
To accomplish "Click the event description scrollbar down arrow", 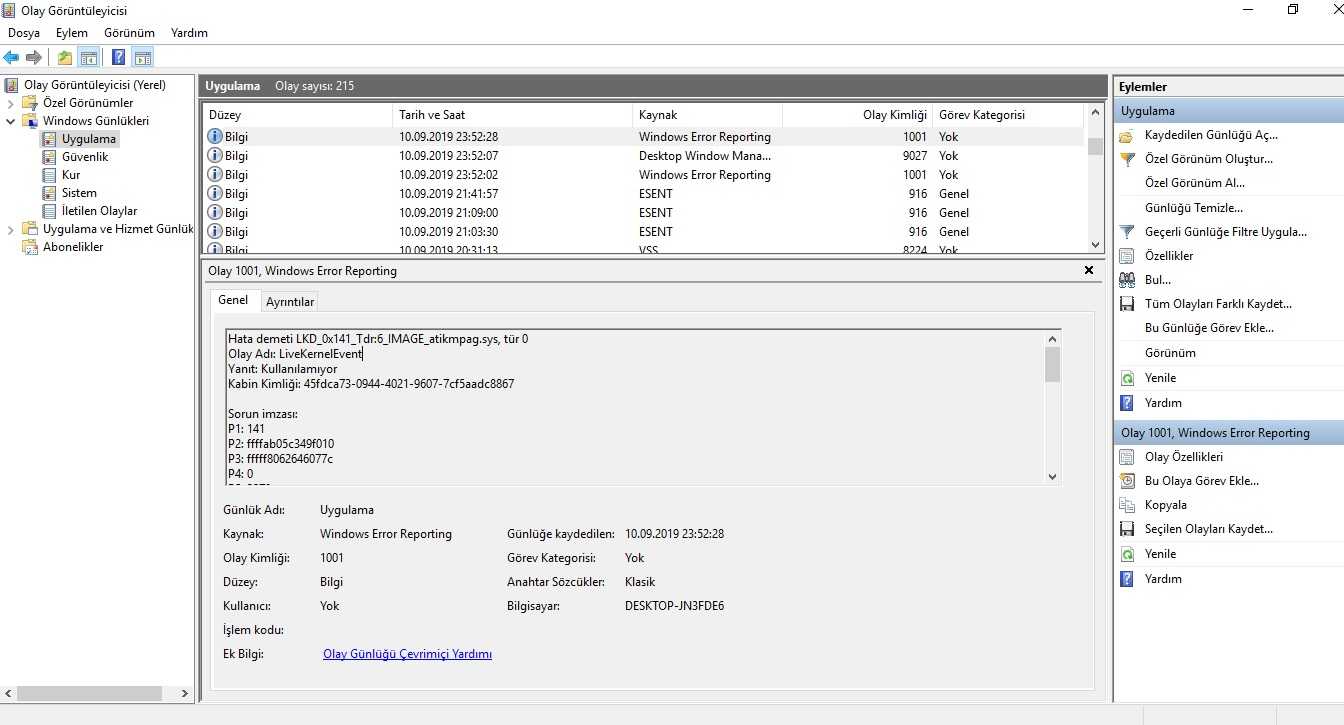I will tap(1052, 477).
